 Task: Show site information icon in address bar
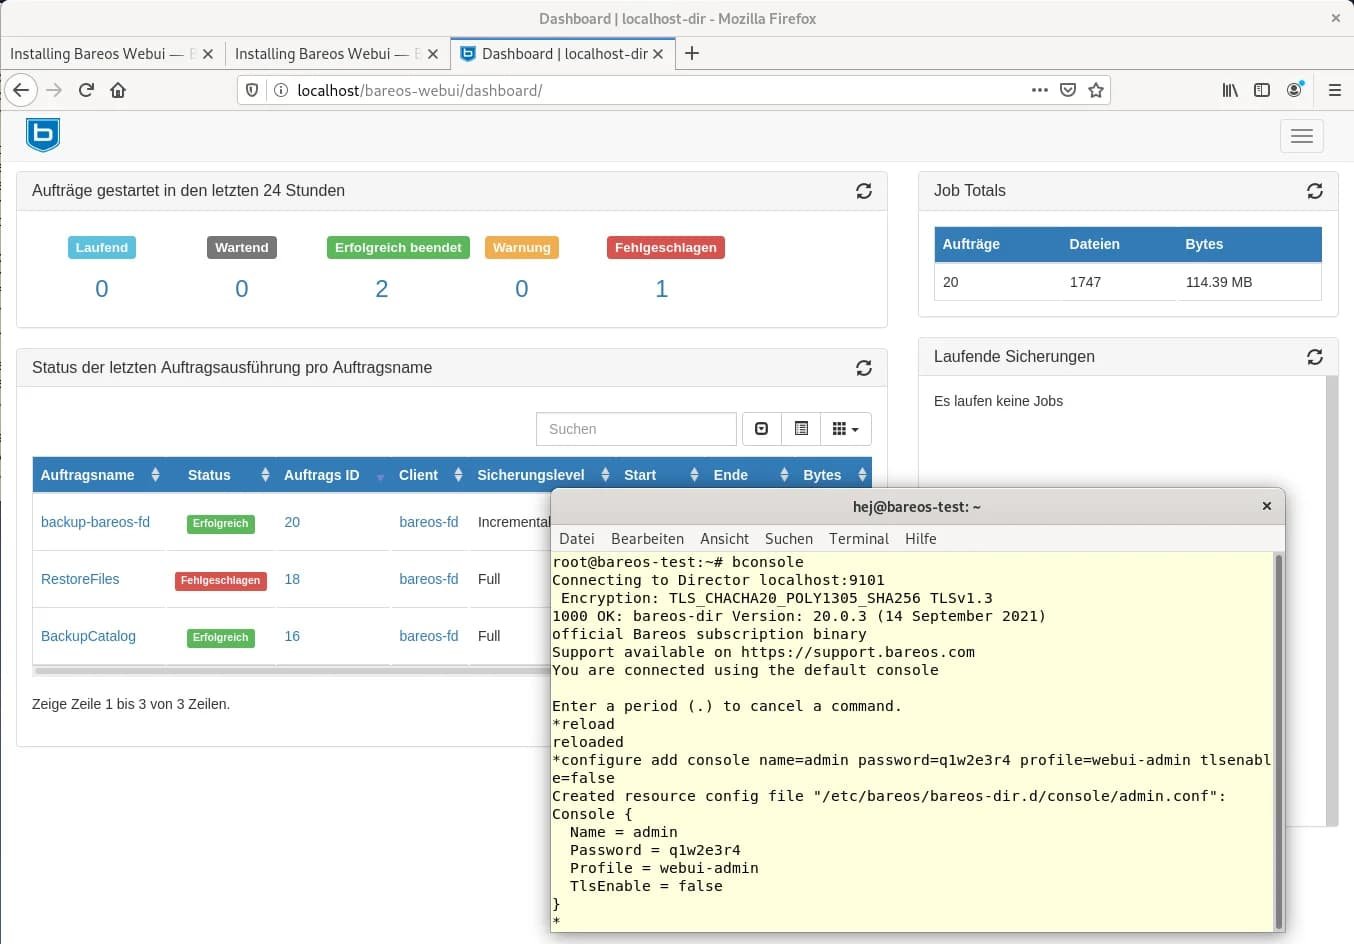pyautogui.click(x=281, y=90)
